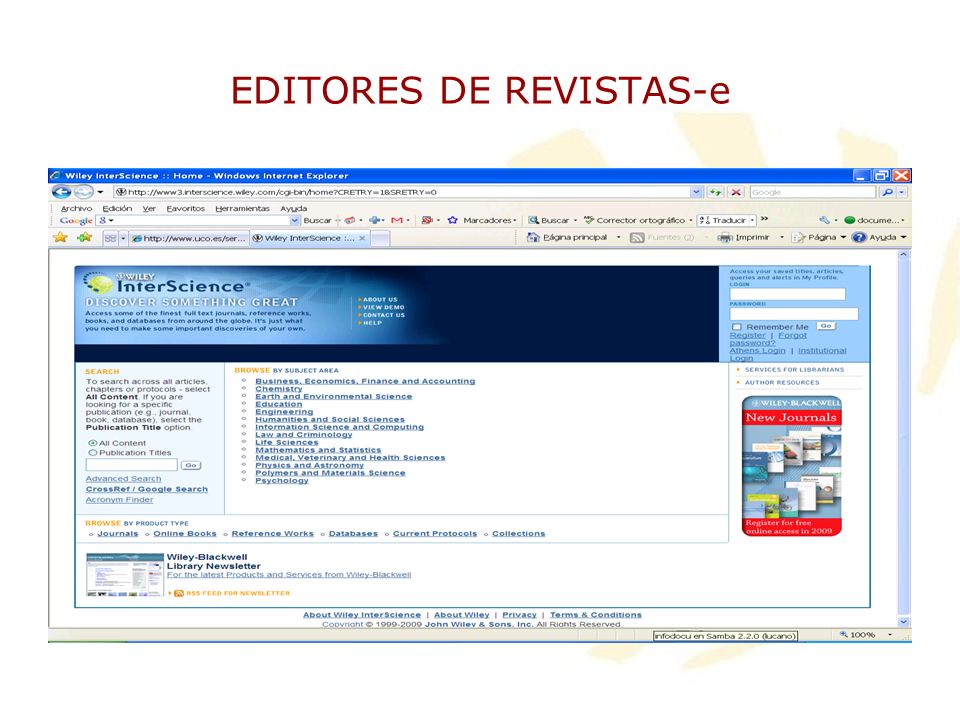Viewport: 960px width, 720px height.
Task: Click the Página principal home icon
Action: 533,238
